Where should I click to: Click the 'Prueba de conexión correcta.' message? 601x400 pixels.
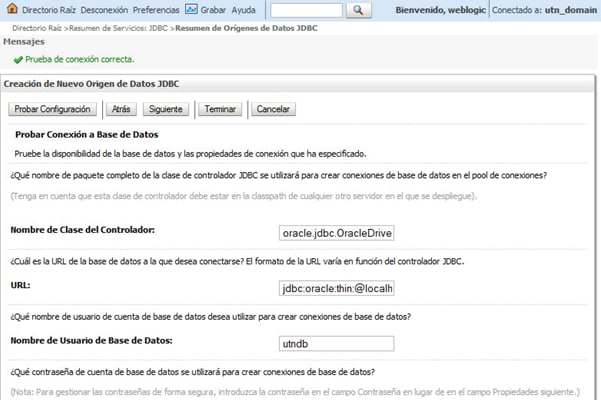[80, 59]
